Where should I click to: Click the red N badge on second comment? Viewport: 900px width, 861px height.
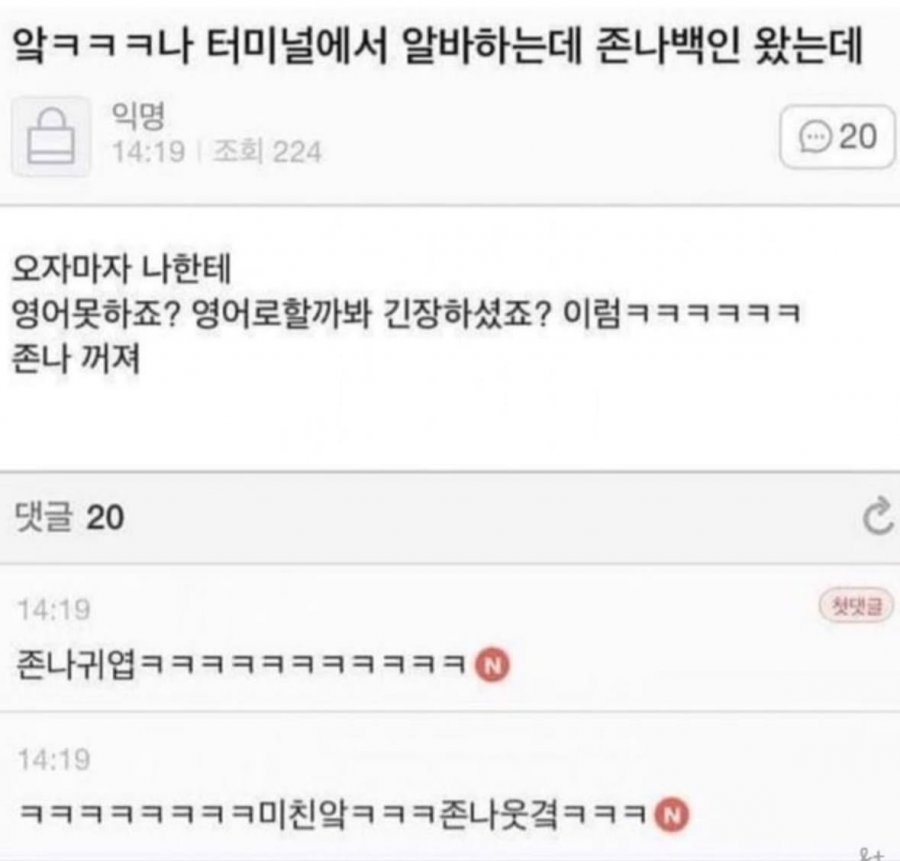[672, 815]
